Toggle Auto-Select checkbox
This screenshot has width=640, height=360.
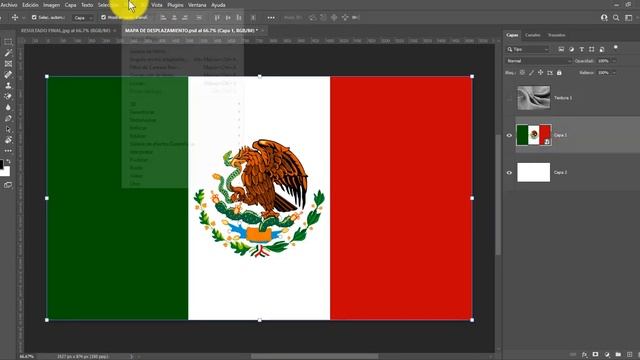[x=34, y=18]
